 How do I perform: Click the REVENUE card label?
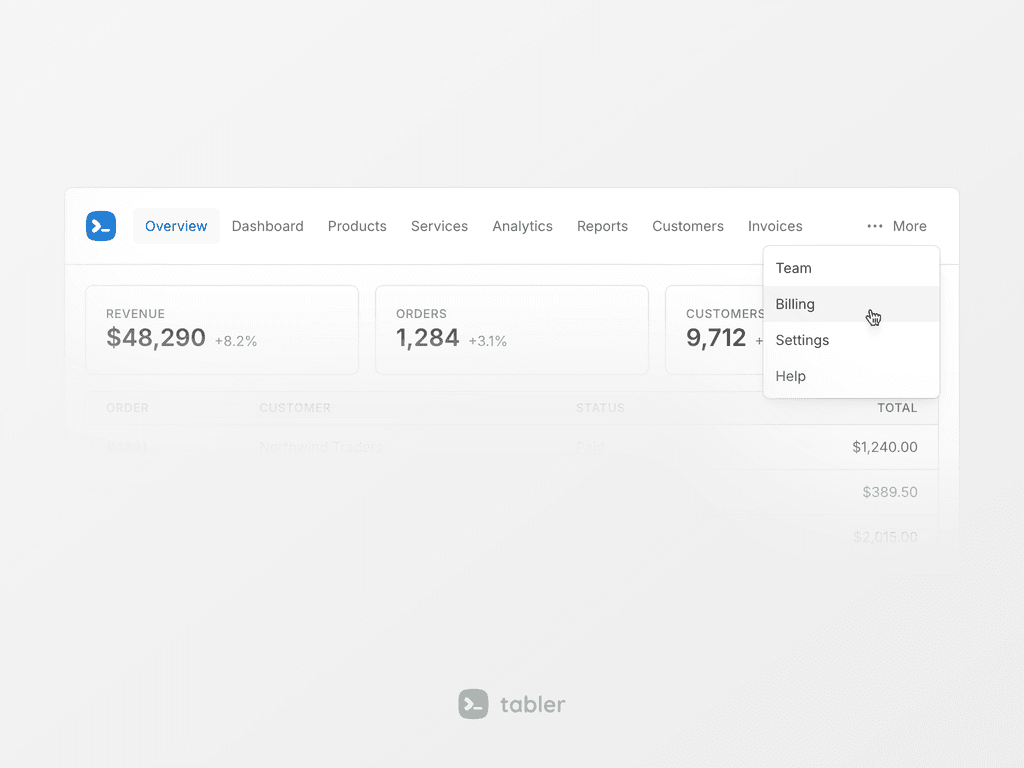point(135,313)
